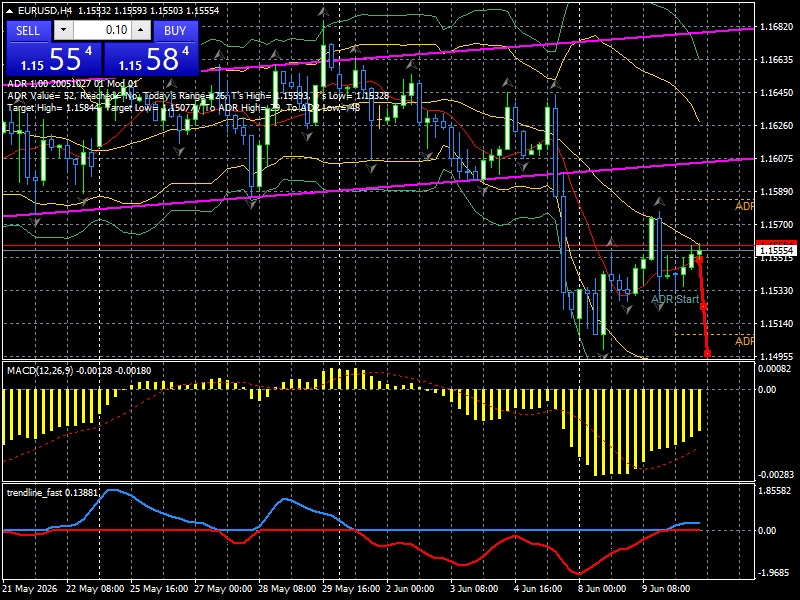Select the middle anchor of red trendline

tap(704, 307)
